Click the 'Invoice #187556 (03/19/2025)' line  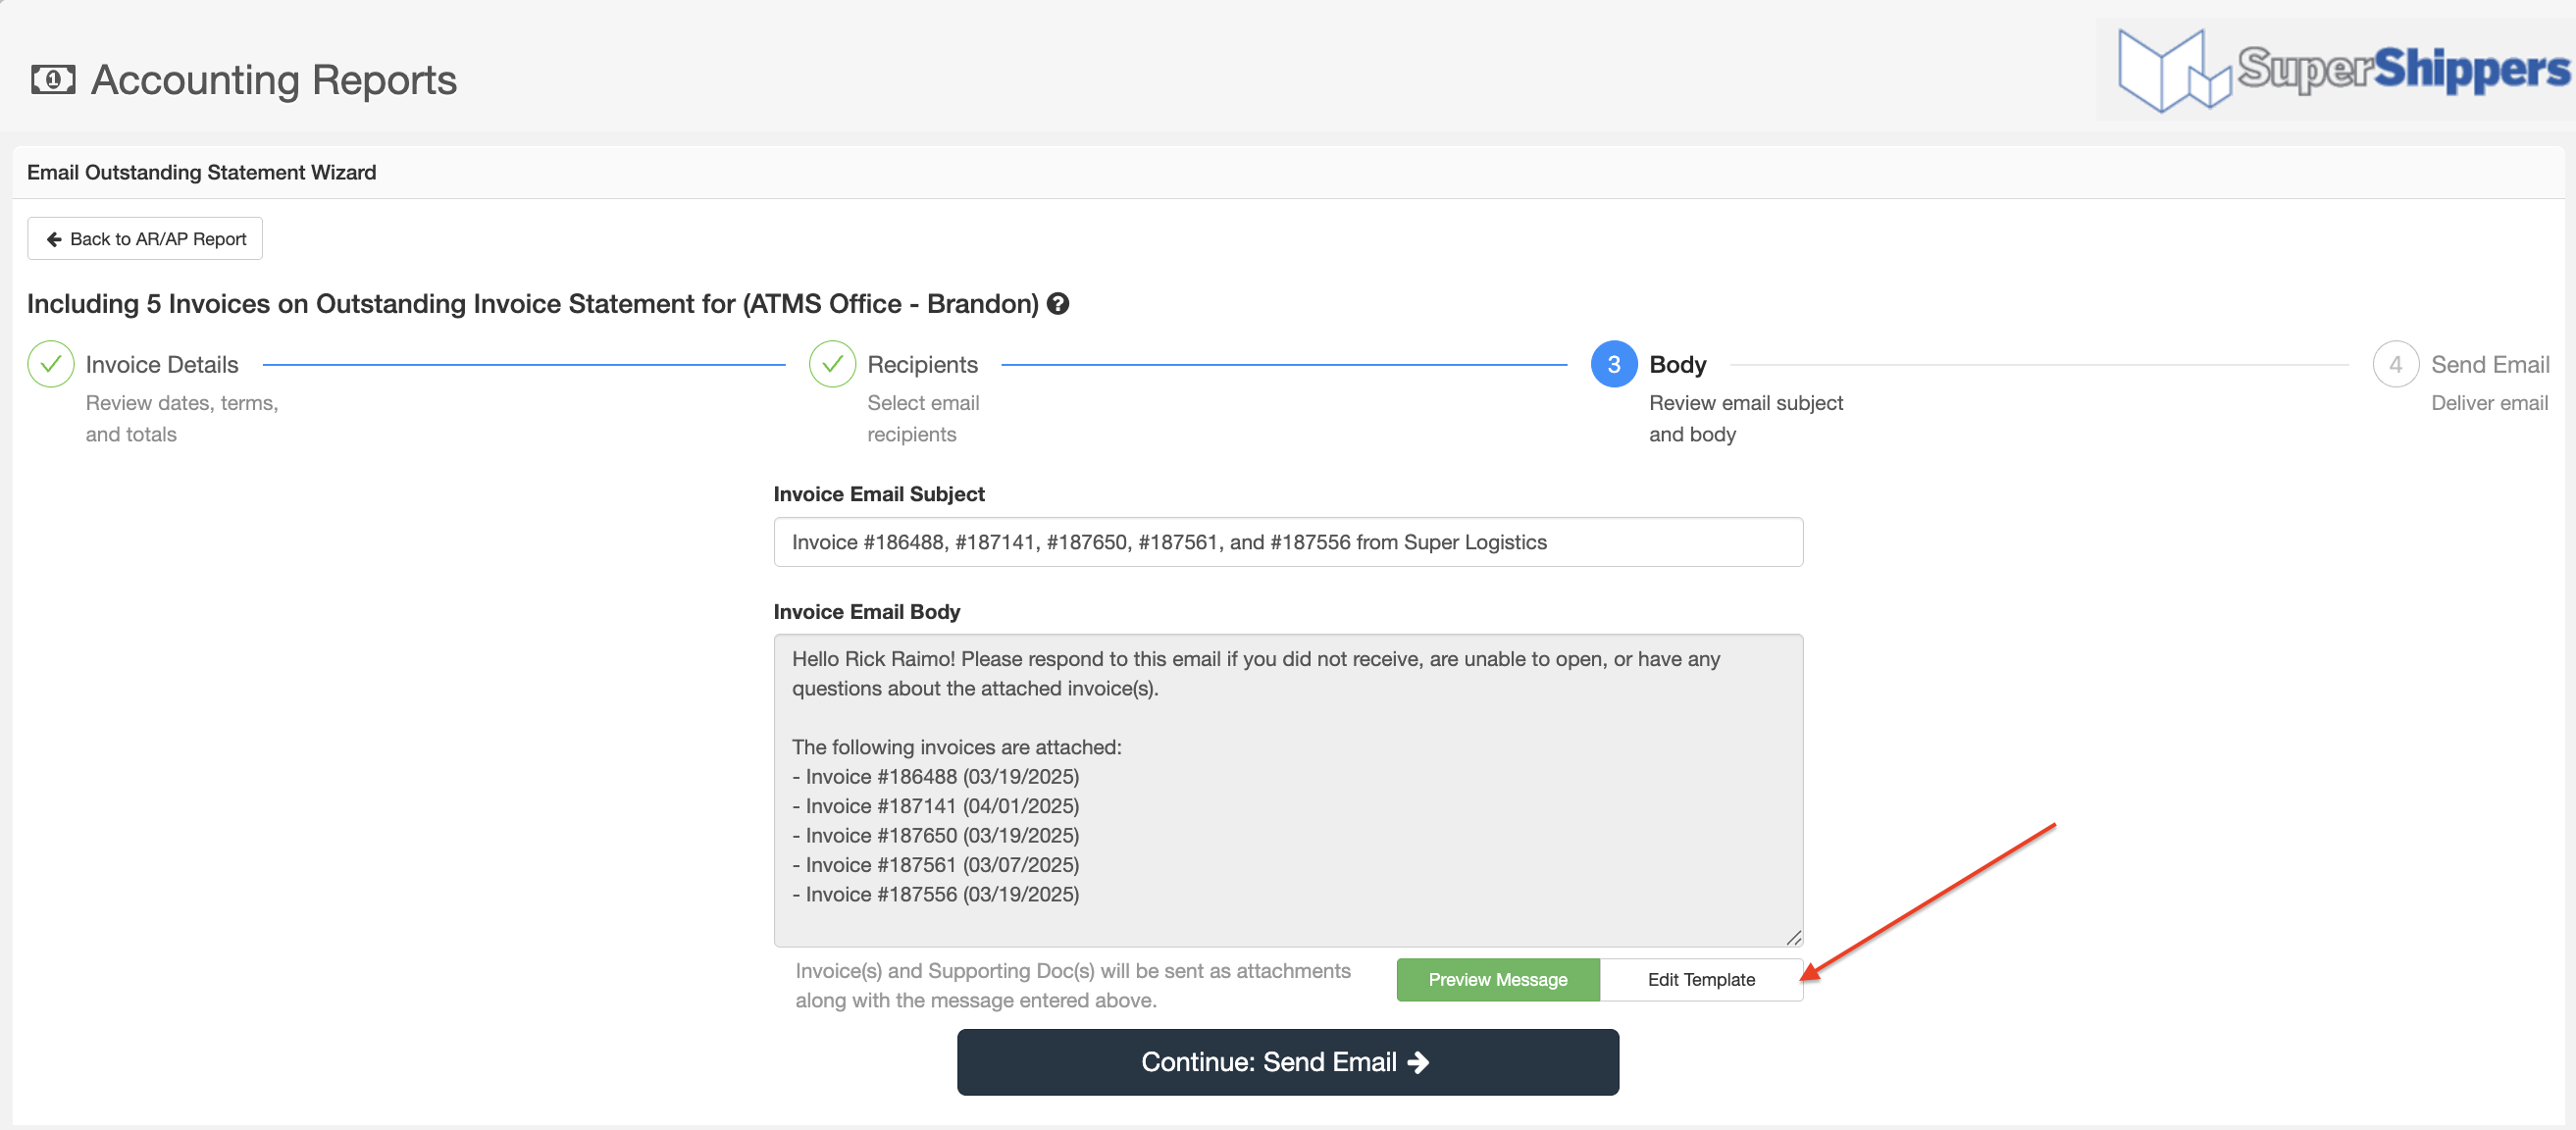tap(935, 894)
